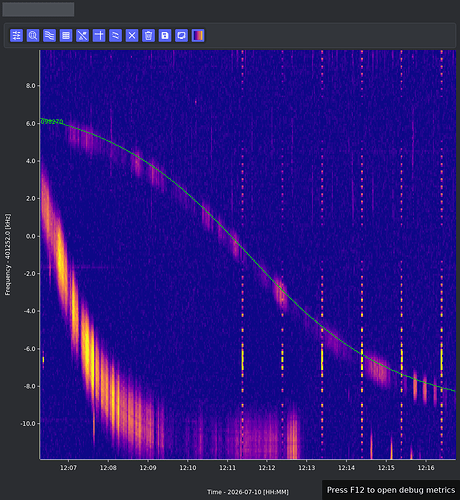Toggle the crosshair cursor icon
This screenshot has height=500, width=460.
click(x=99, y=35)
